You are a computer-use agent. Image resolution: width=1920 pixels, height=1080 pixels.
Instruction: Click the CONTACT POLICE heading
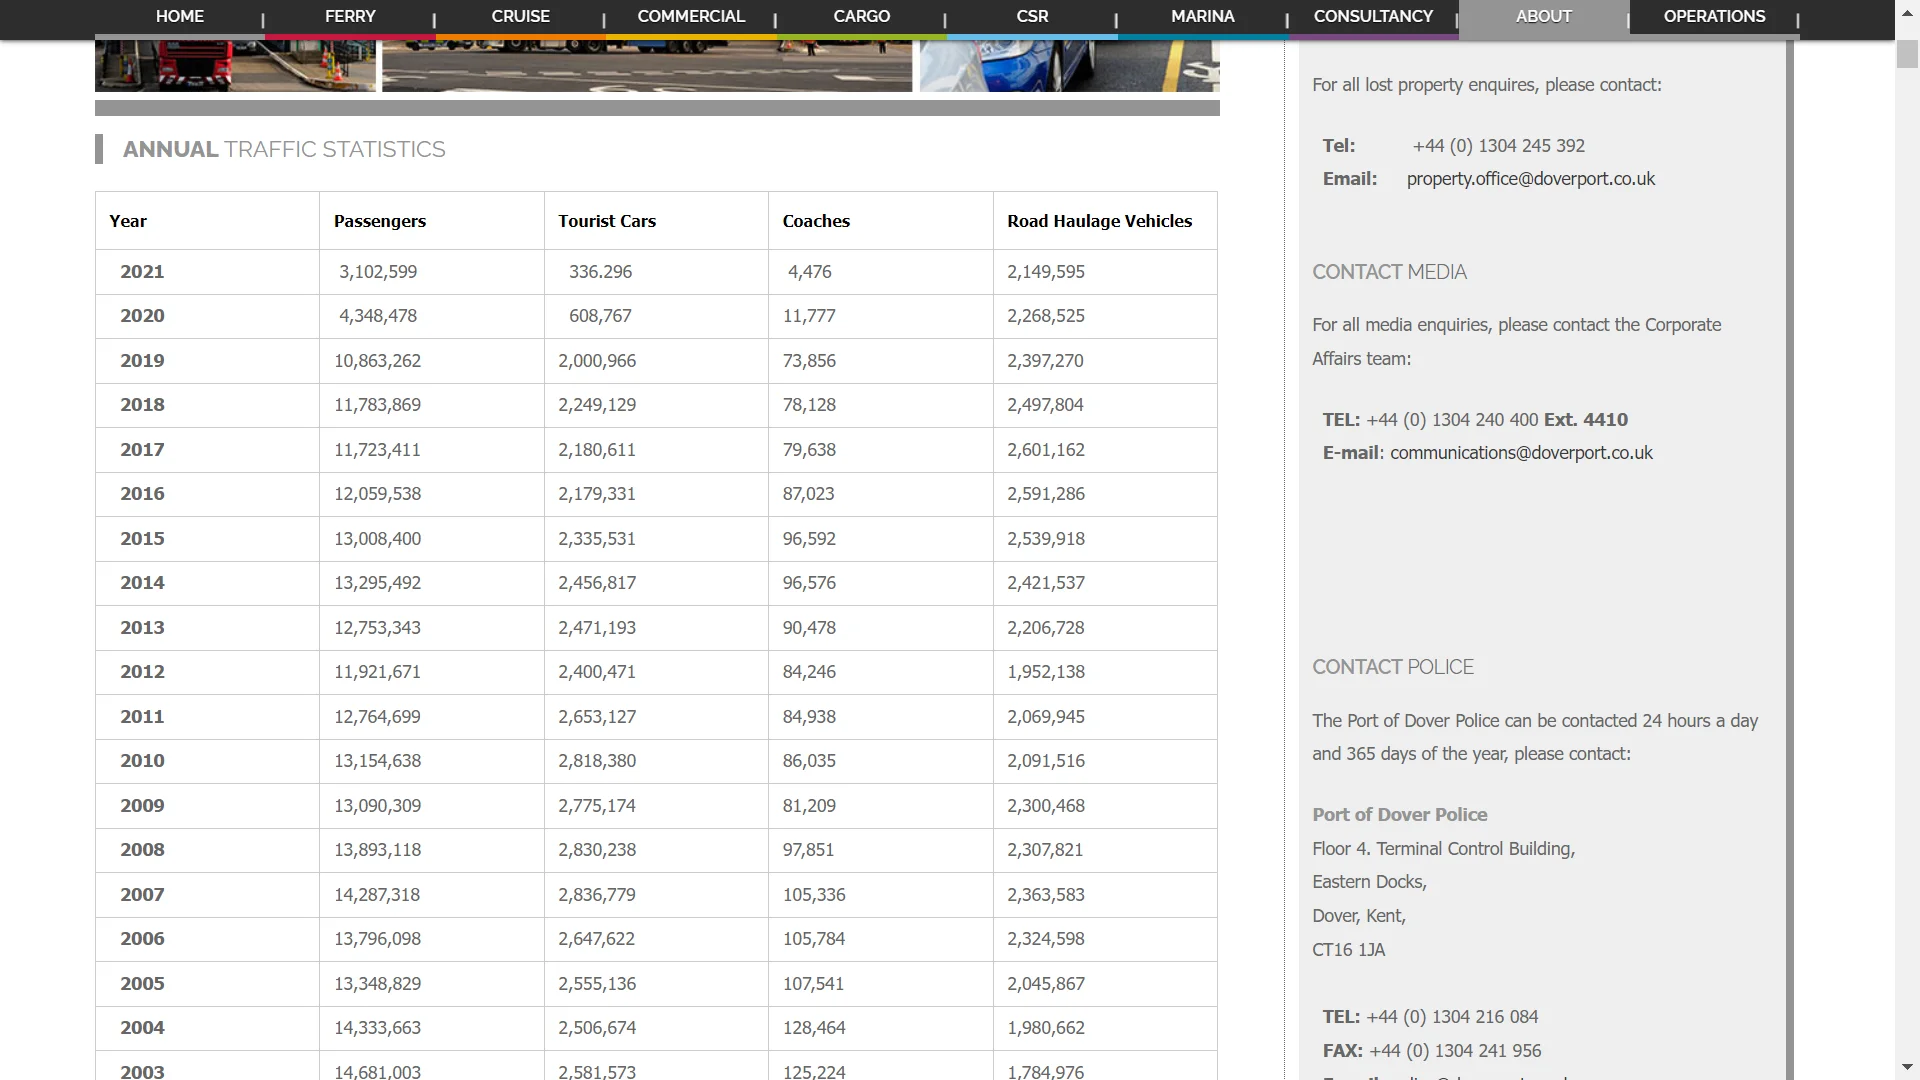coord(1393,667)
